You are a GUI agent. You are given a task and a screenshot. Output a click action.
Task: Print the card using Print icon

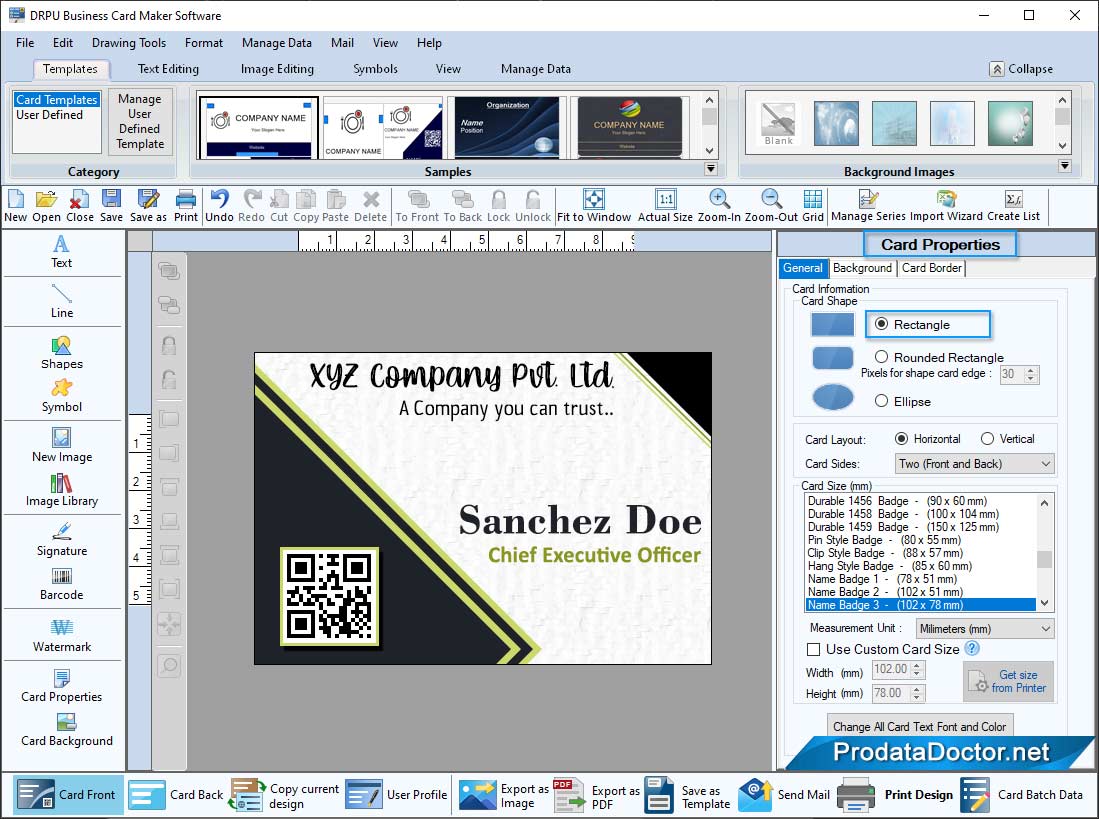[x=186, y=207]
